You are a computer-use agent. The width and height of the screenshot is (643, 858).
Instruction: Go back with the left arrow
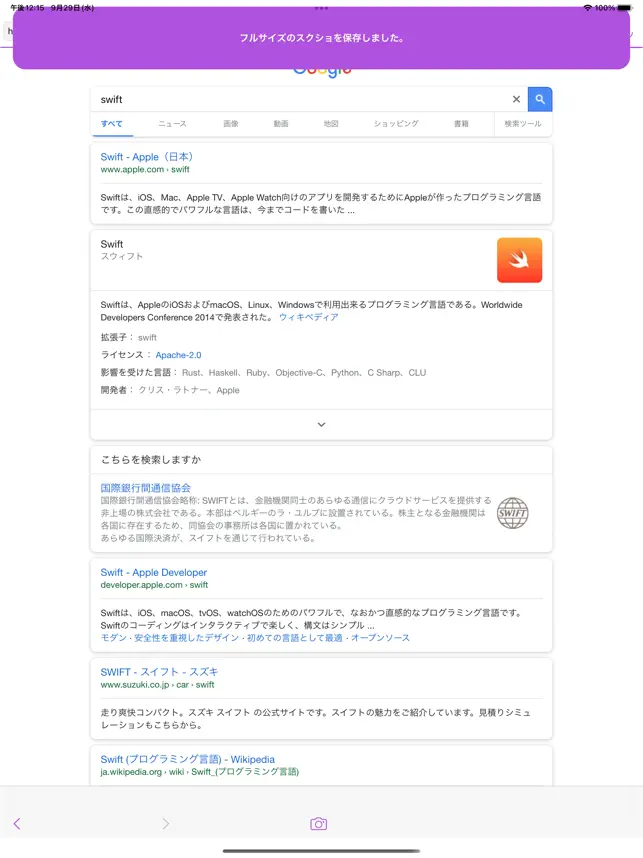click(x=17, y=824)
